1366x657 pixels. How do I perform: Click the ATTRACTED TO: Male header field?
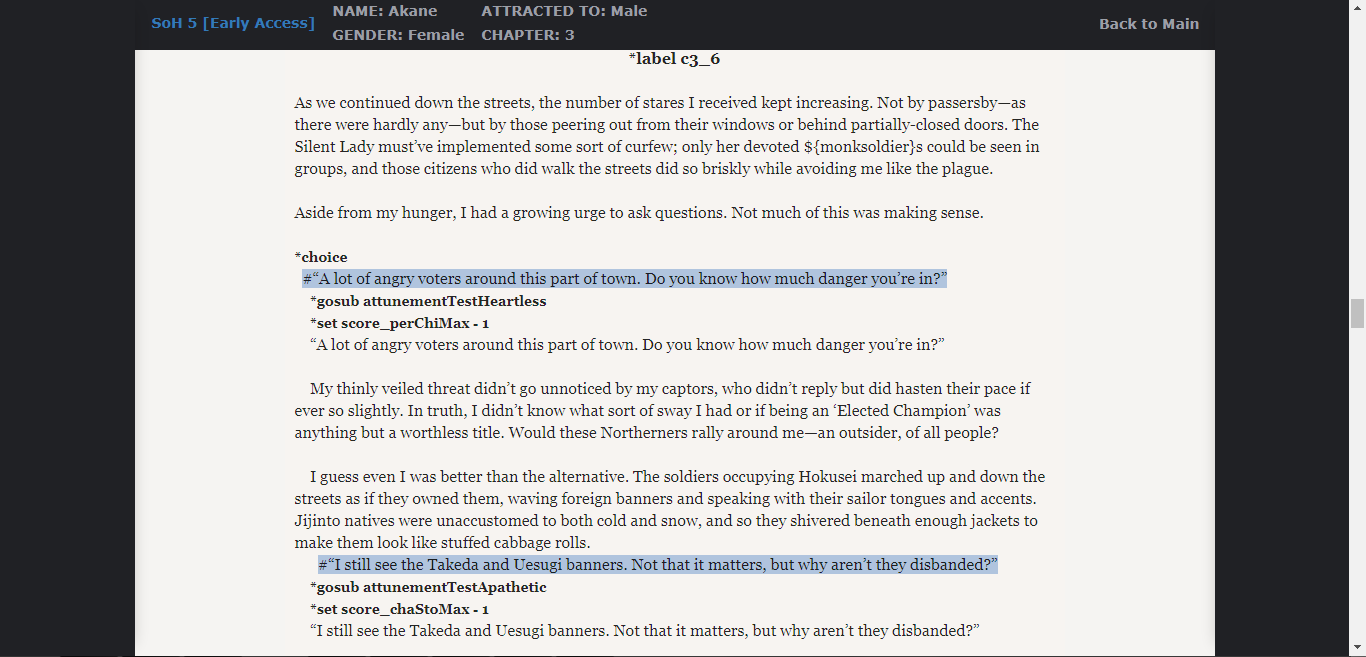564,11
